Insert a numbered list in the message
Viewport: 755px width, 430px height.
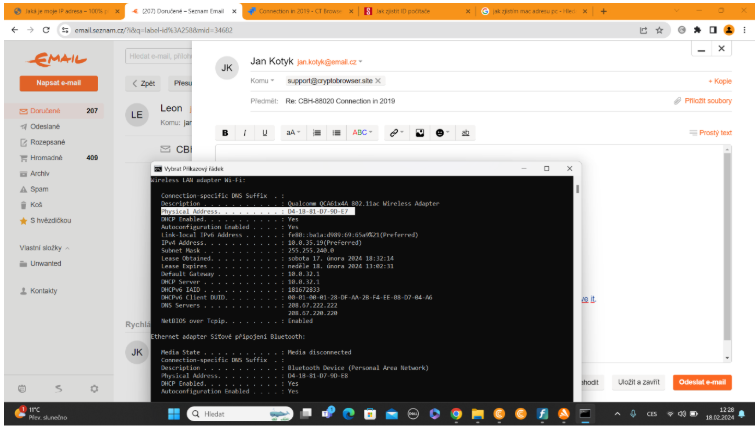coord(316,133)
